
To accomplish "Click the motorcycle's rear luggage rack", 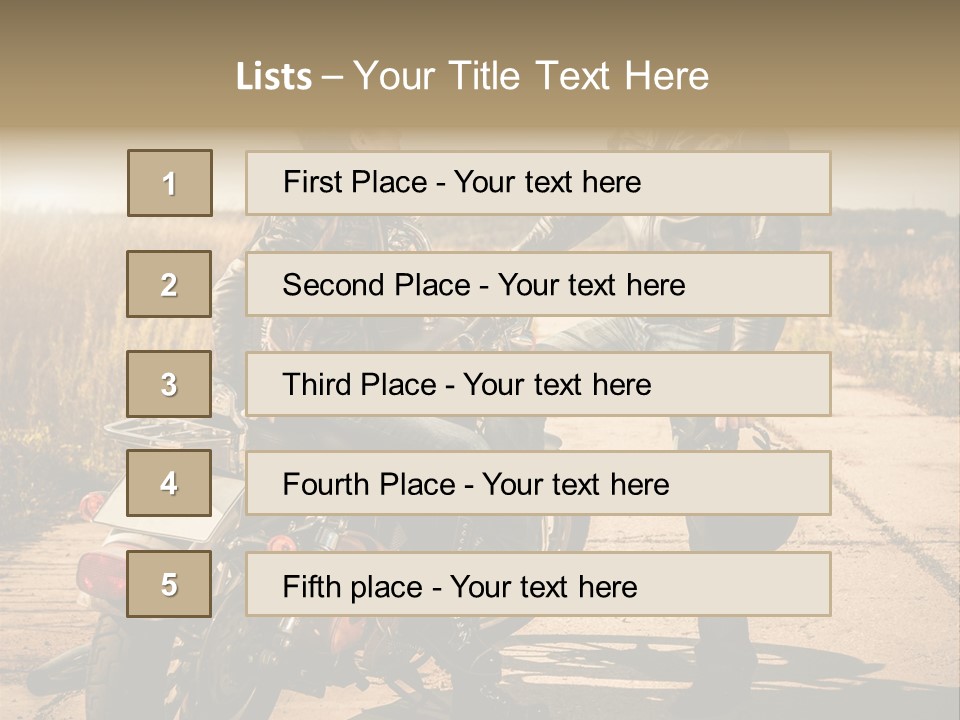I will [x=151, y=432].
